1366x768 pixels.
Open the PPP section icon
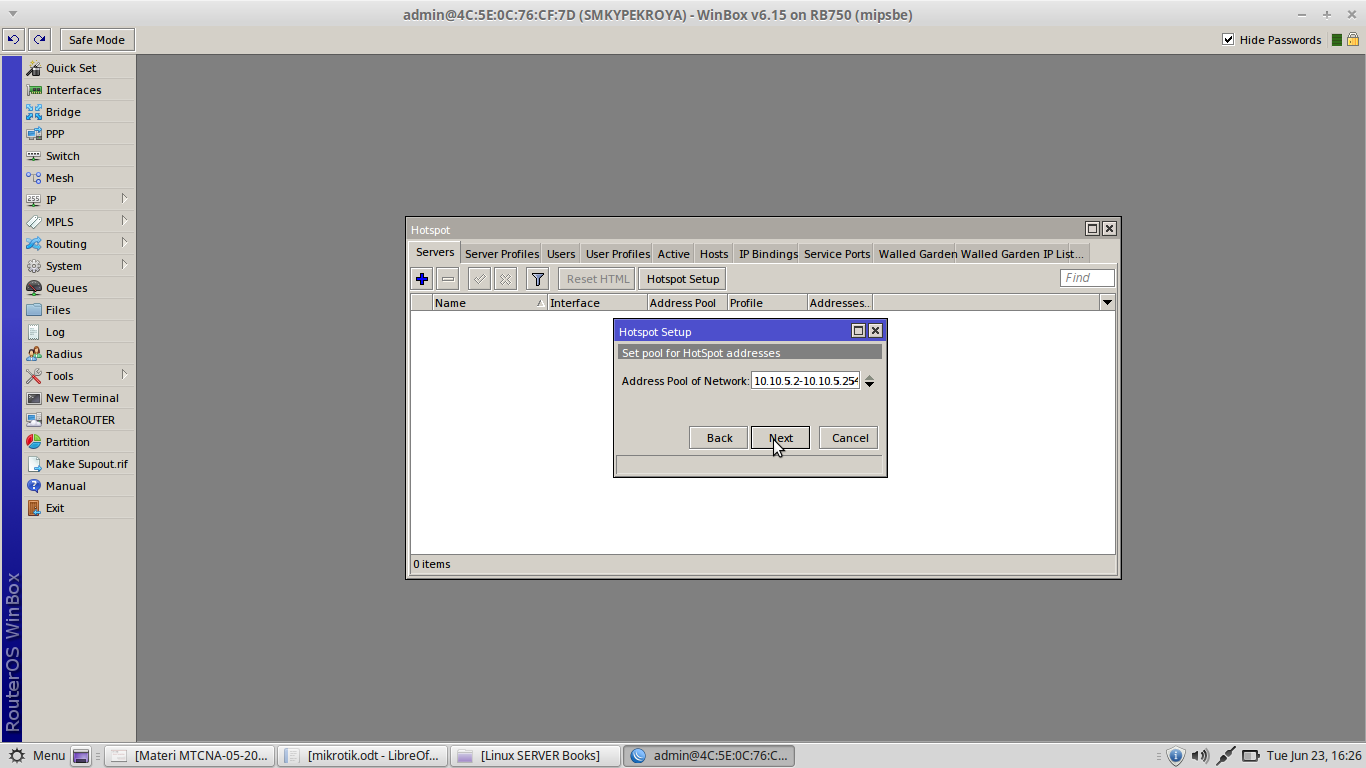(x=34, y=134)
